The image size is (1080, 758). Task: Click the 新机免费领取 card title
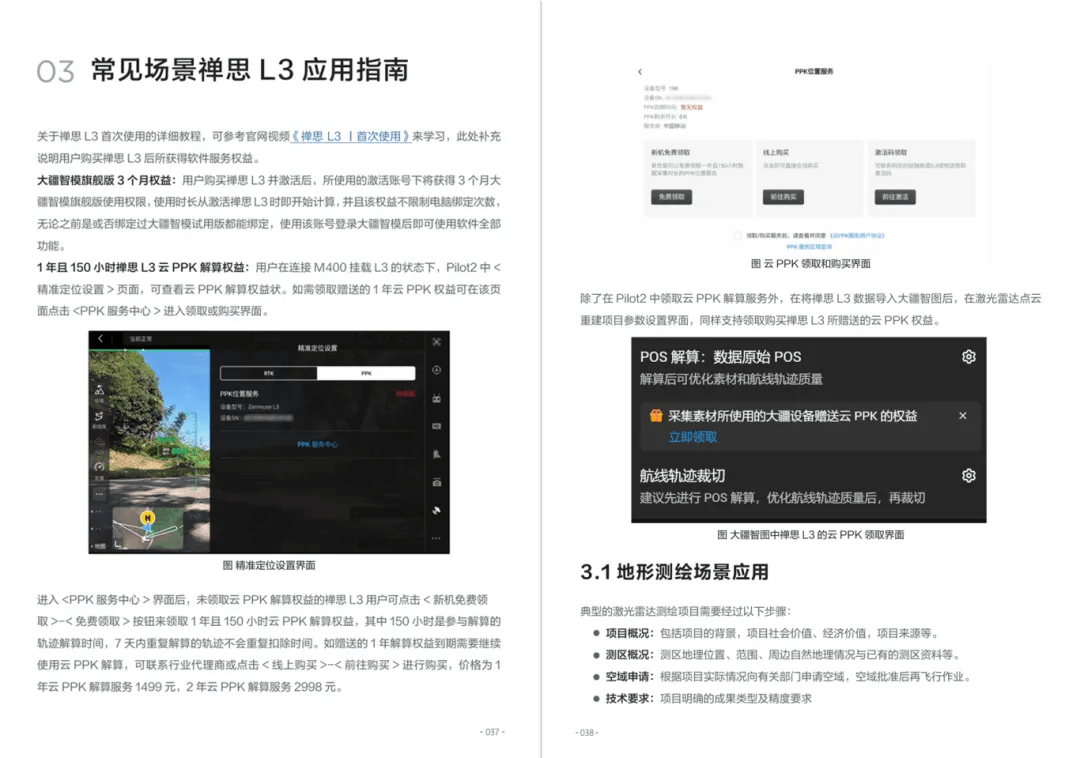pos(670,152)
